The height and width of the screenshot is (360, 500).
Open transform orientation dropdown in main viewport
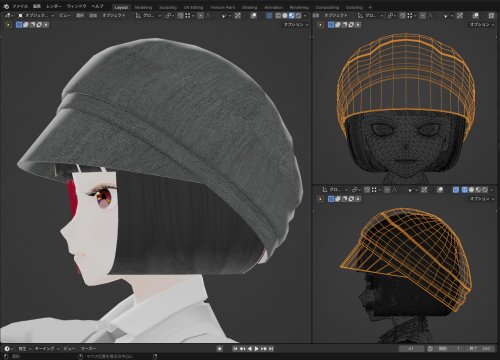[x=149, y=16]
